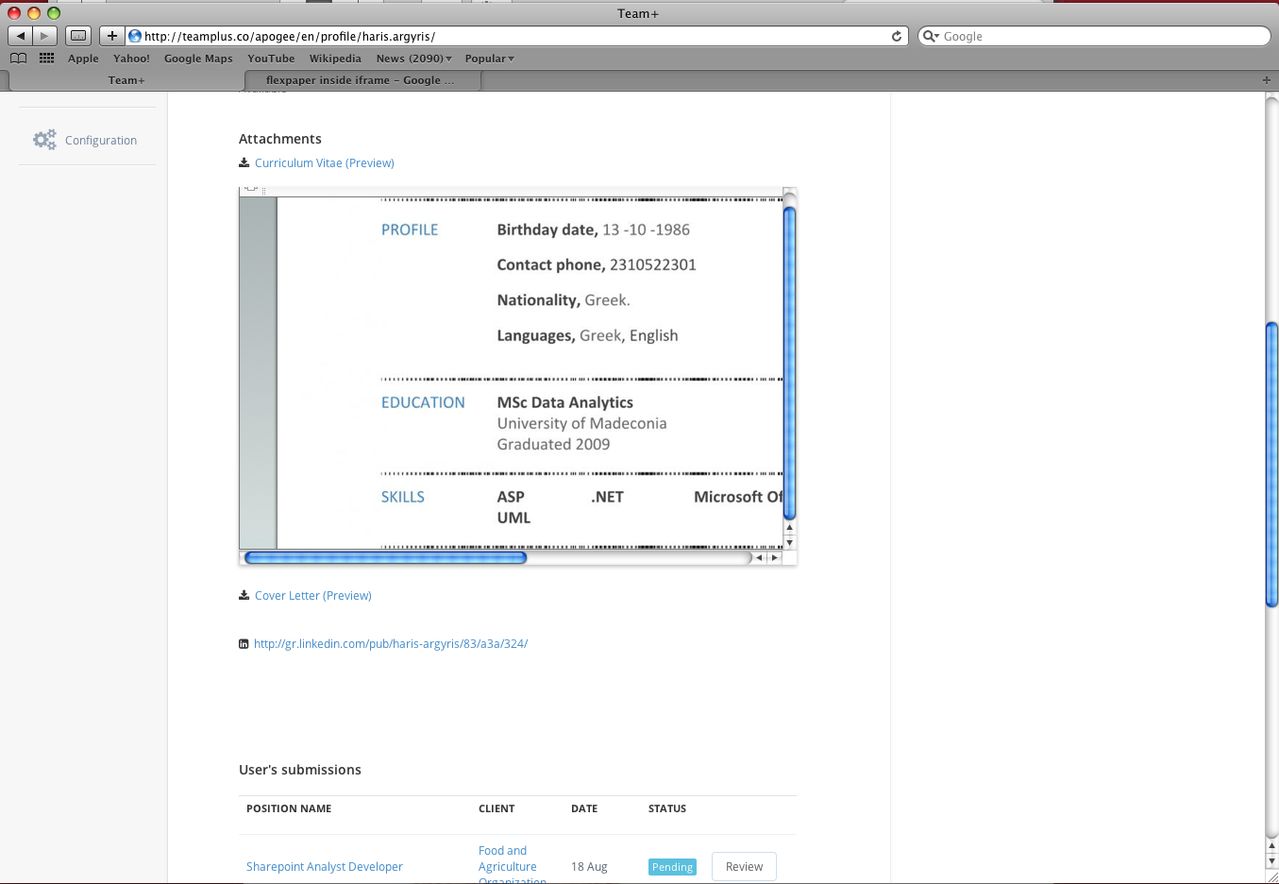Click the LinkedIn icon next to the profile URL

243,643
